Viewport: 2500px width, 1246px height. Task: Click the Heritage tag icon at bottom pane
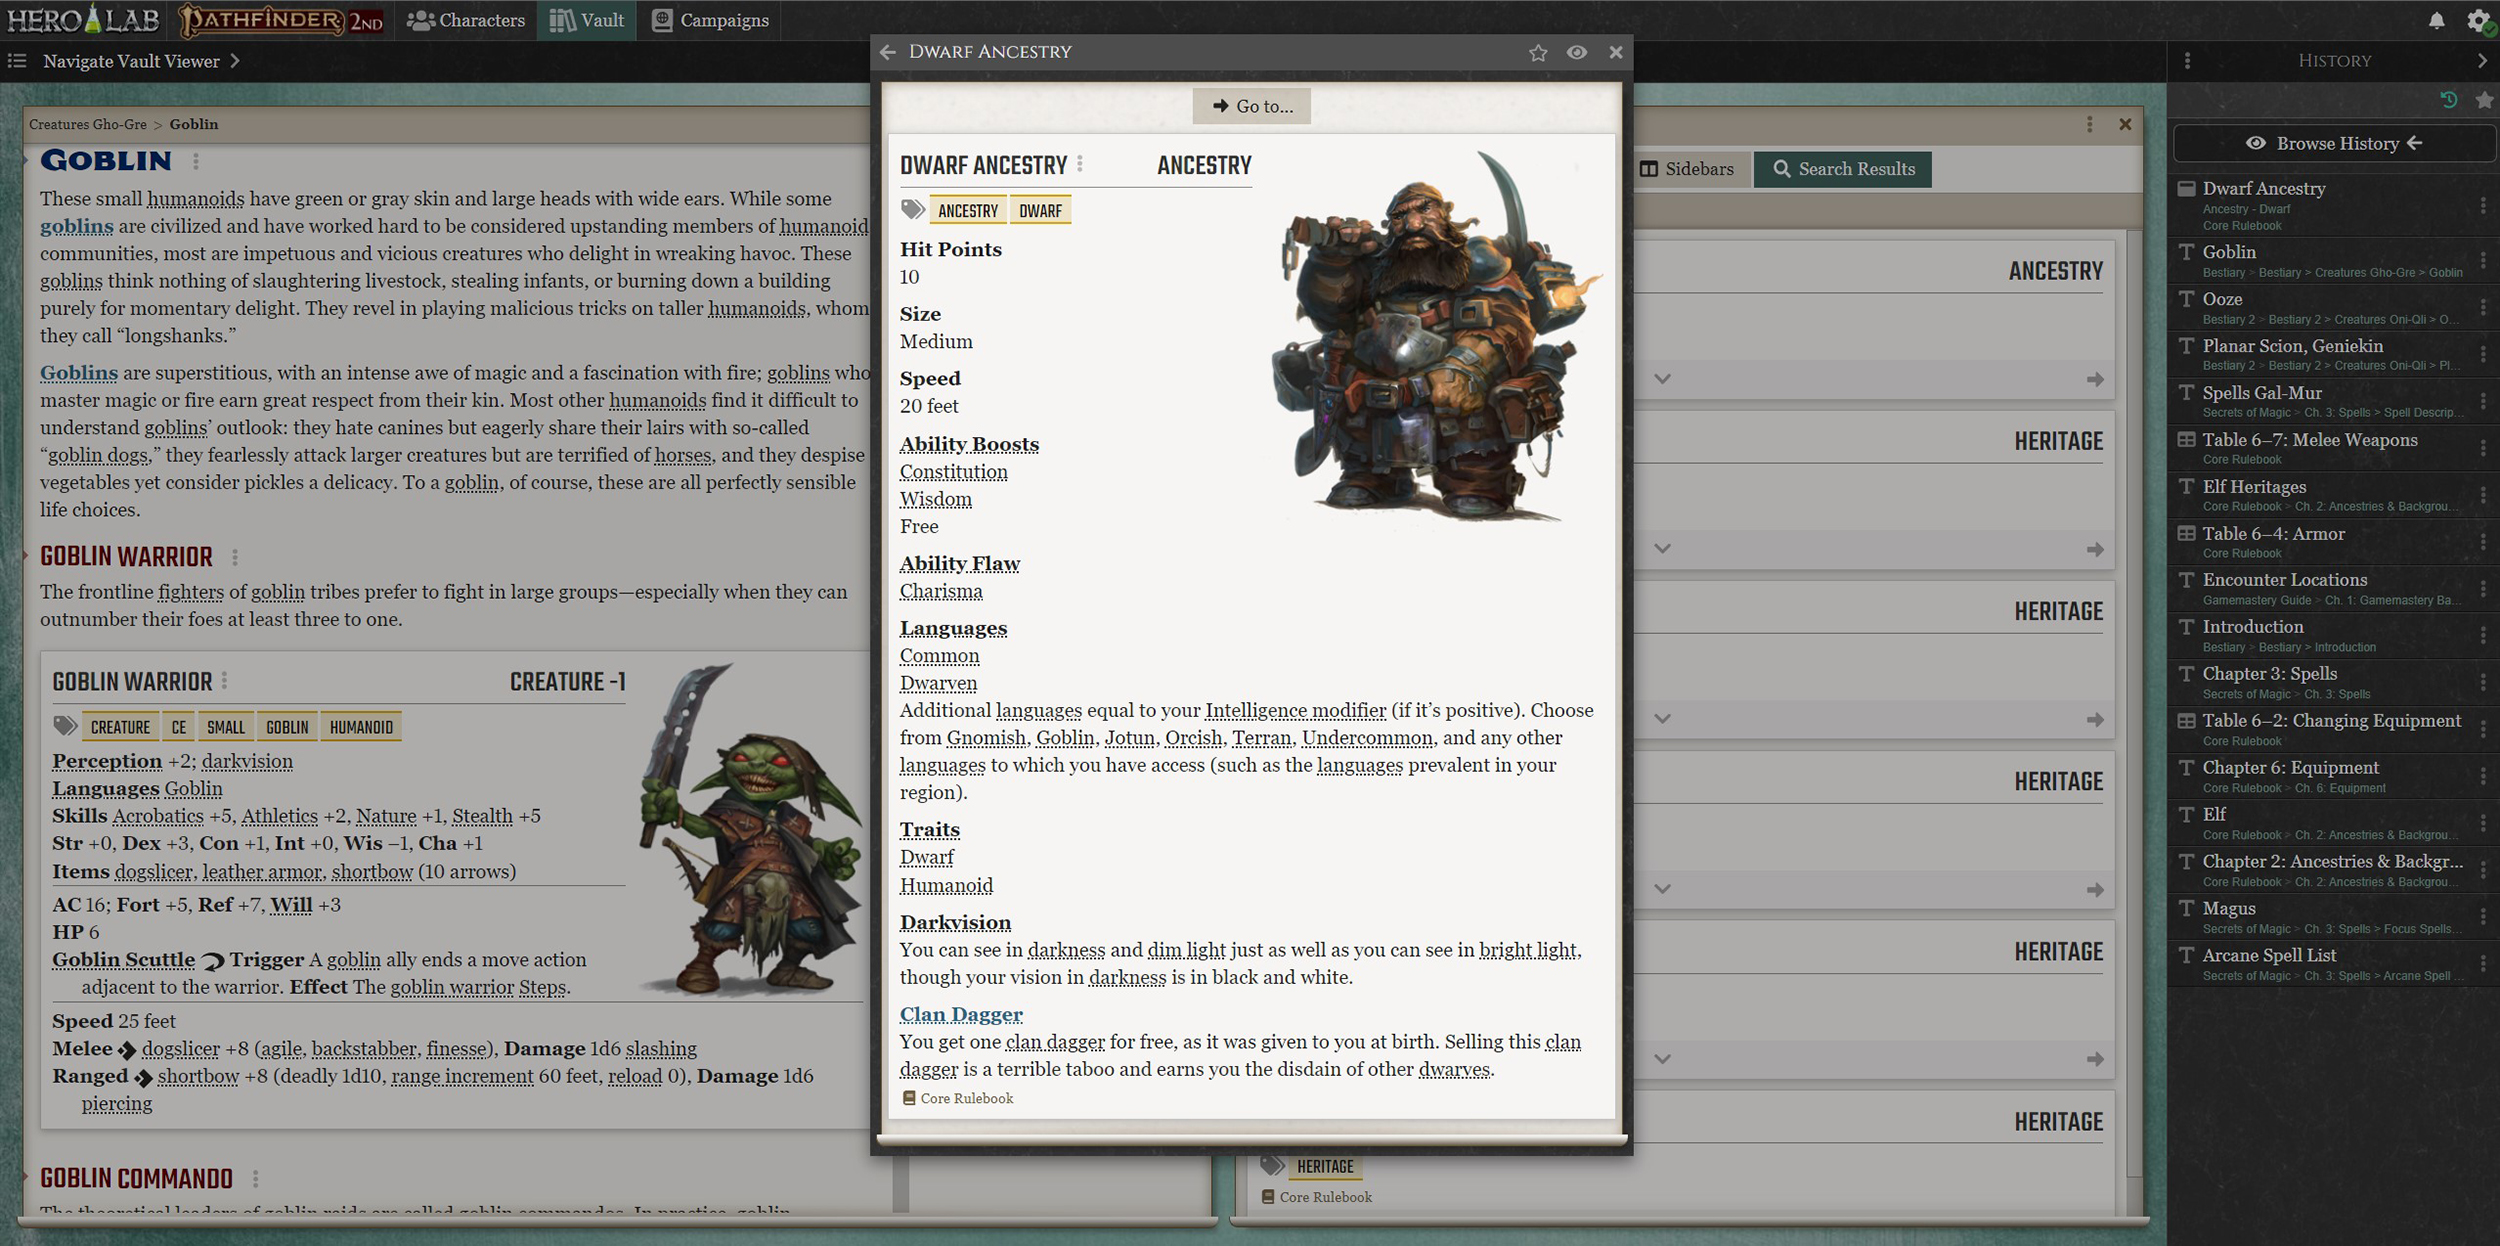point(1272,1166)
